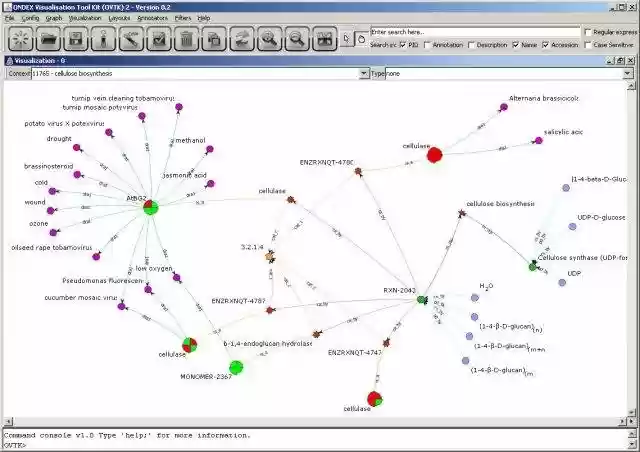Click the zoom in magnifier icon
This screenshot has width=640, height=452.
269,39
